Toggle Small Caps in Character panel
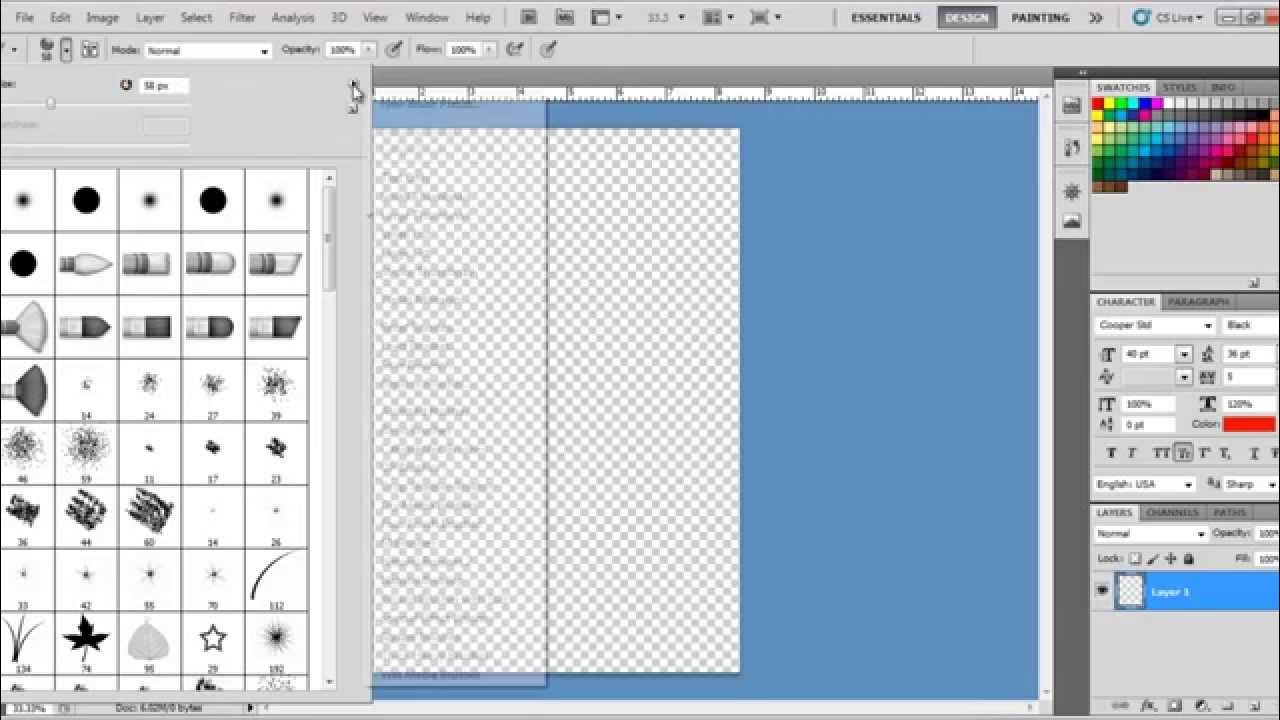Image resolution: width=1280 pixels, height=720 pixels. [x=1183, y=453]
